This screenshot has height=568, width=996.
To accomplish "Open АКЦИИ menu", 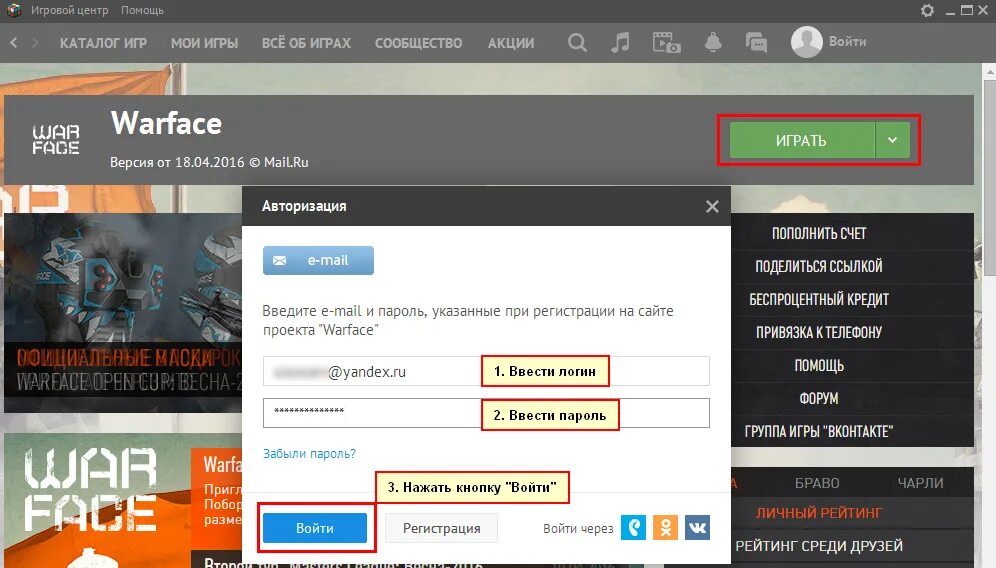I will coord(511,43).
